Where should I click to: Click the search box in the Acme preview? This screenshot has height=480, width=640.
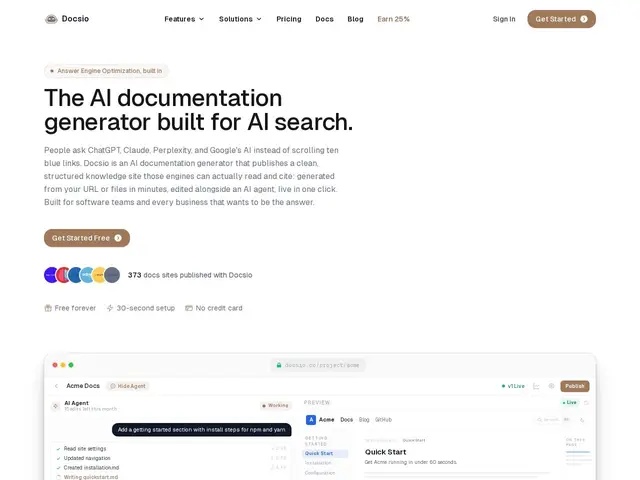[x=553, y=420]
